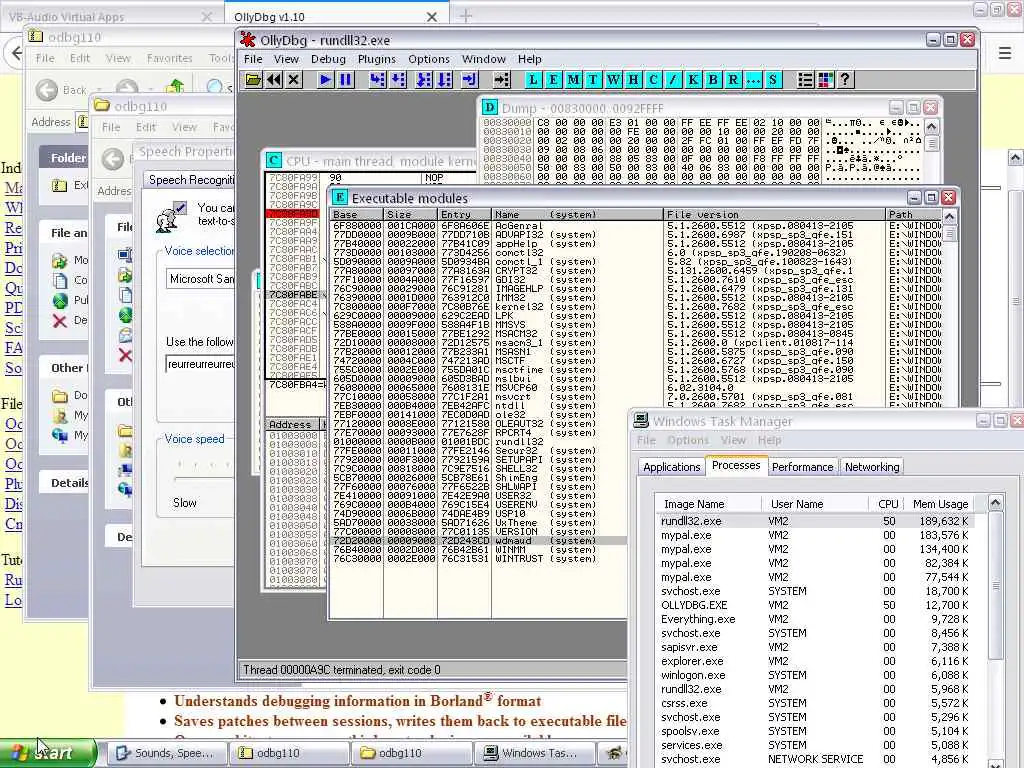Click Dump window scroll-up arrow
This screenshot has height=768, width=1024.
pyautogui.click(x=932, y=126)
